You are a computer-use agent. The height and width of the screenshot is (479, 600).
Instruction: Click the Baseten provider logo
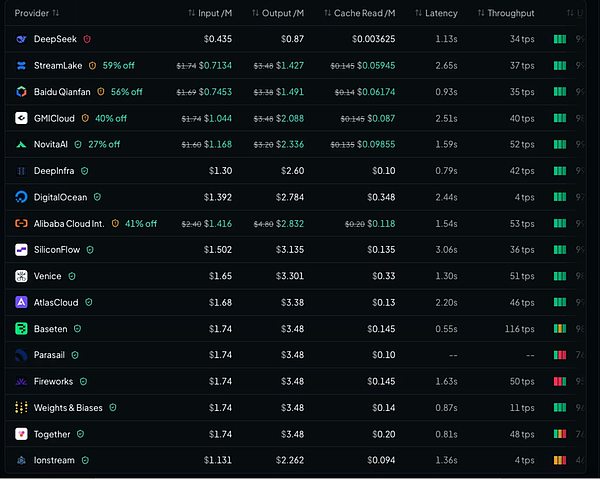click(21, 329)
